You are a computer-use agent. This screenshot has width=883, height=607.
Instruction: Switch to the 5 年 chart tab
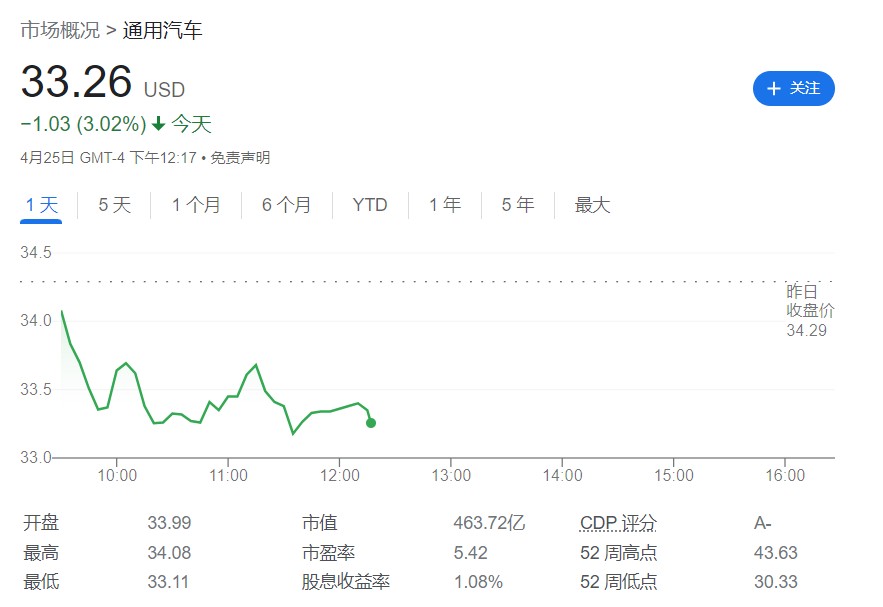(518, 205)
